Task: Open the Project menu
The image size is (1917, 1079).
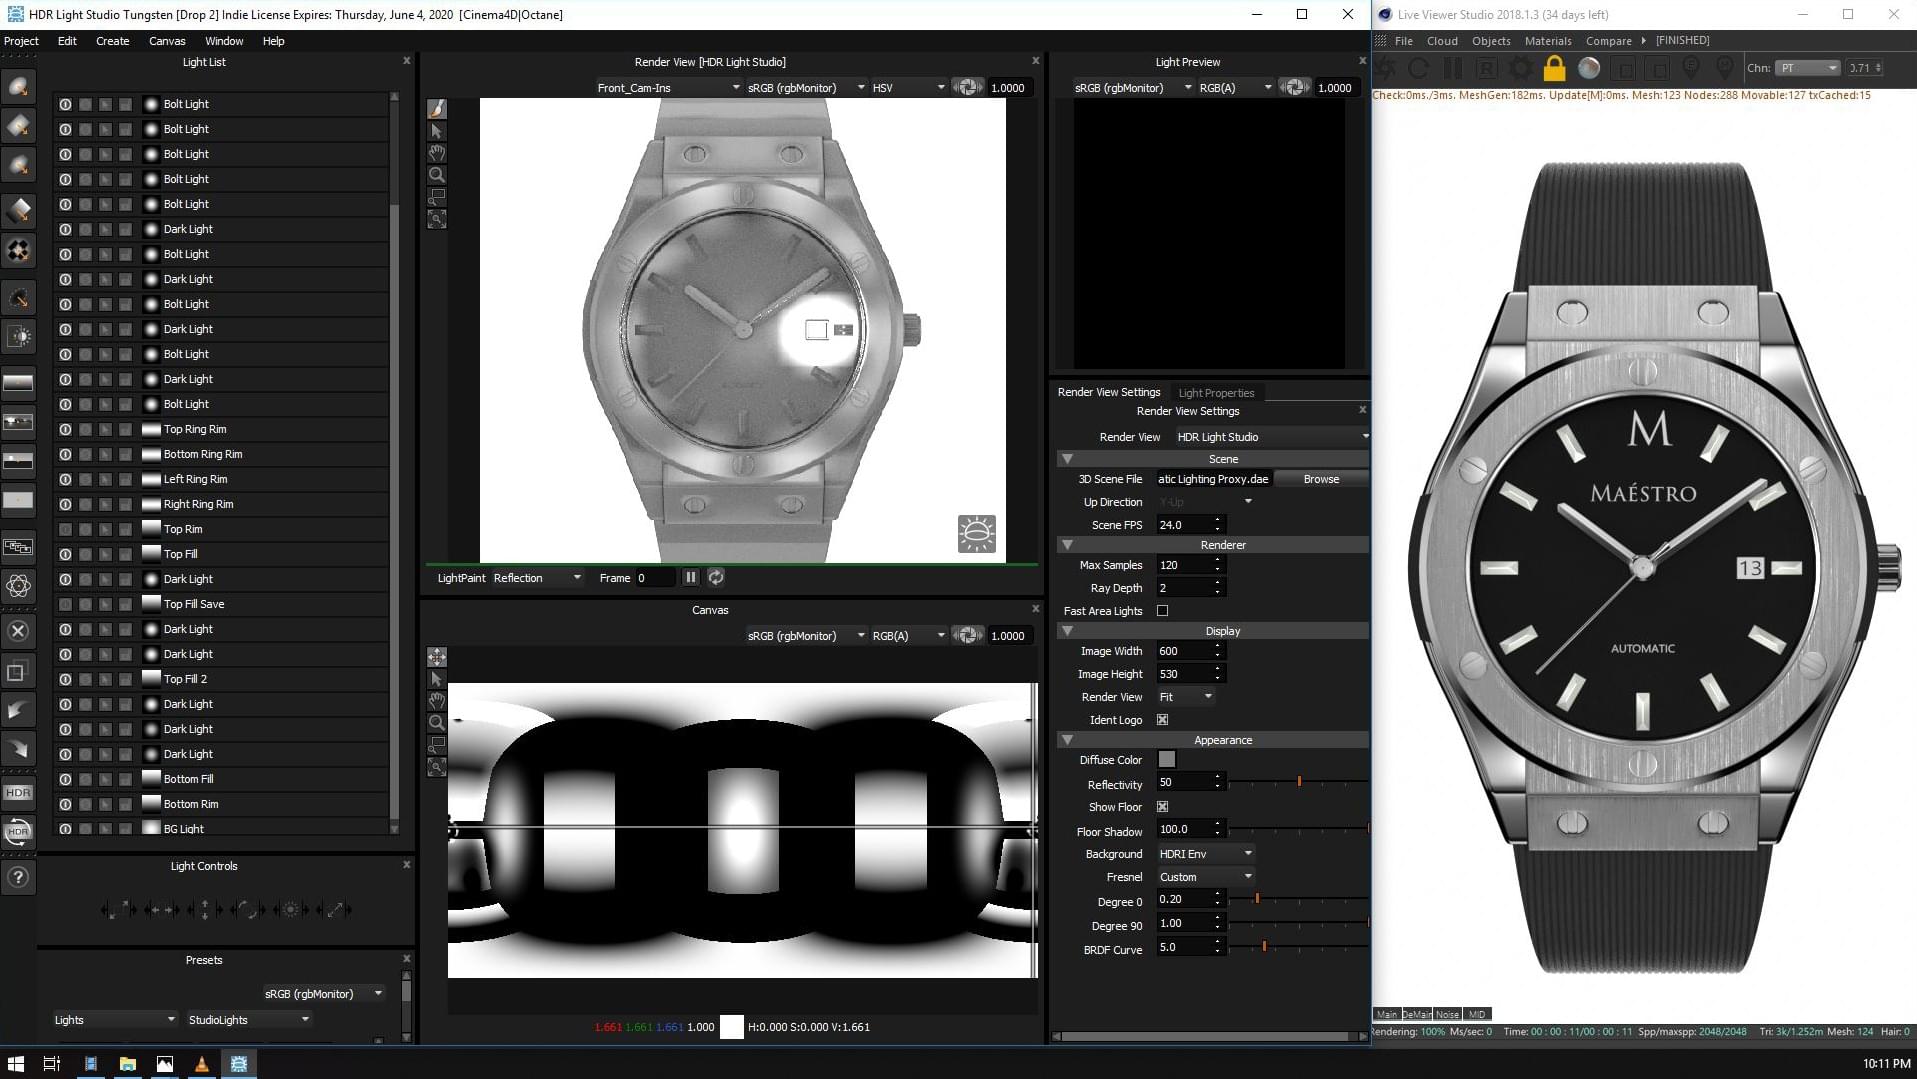Action: click(x=21, y=41)
